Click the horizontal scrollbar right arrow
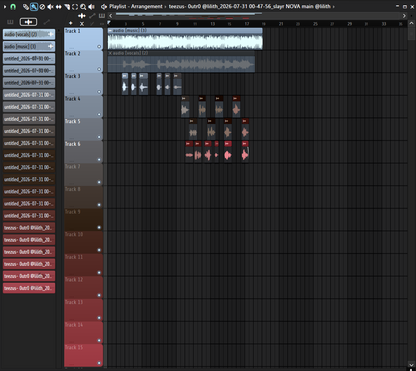Viewport: 416px width, 371px height. [404, 16]
